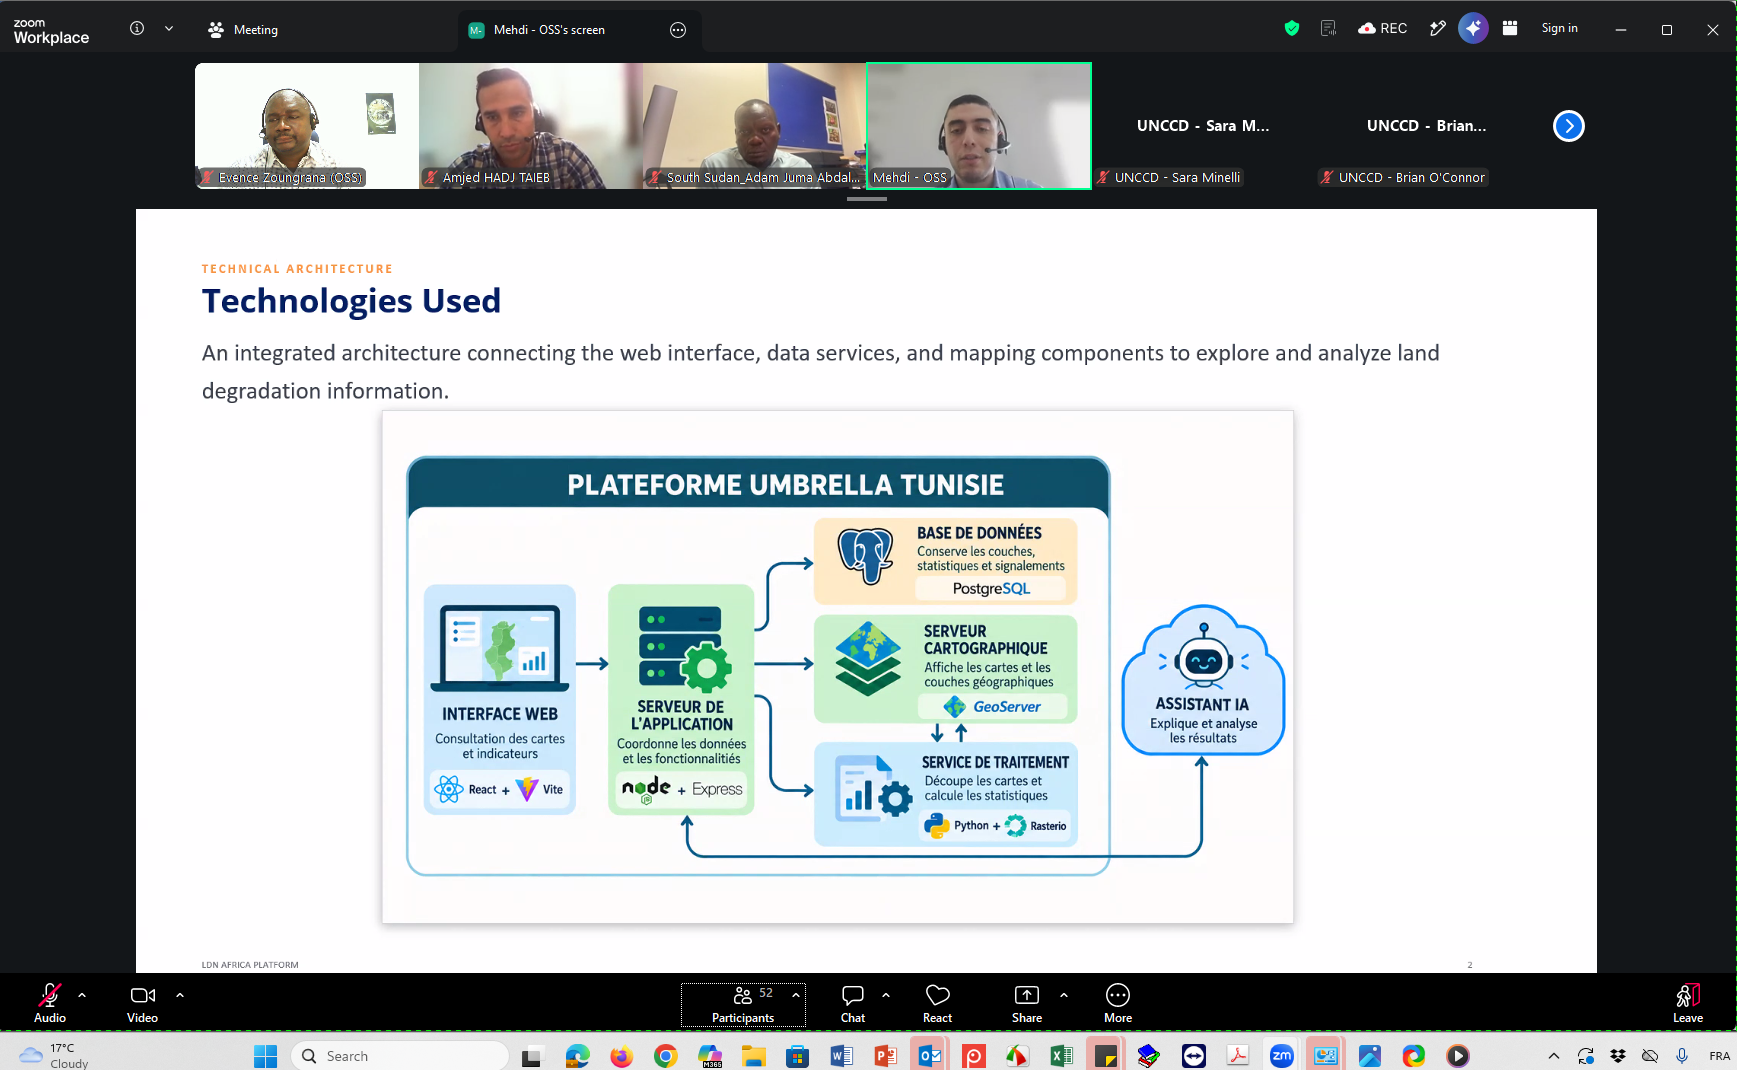The image size is (1737, 1070).
Task: Expand video options arrow next to Video
Action: (180, 995)
